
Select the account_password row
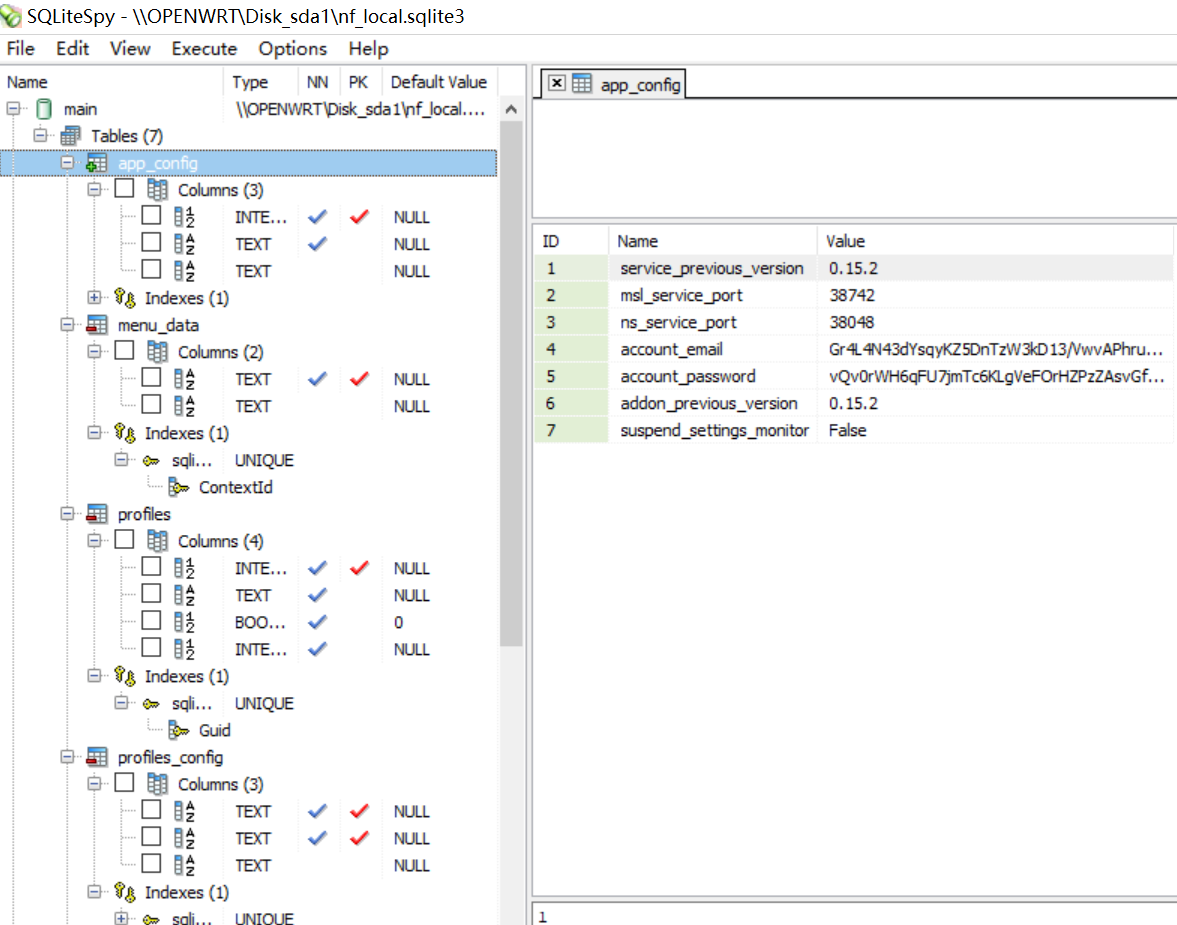853,376
